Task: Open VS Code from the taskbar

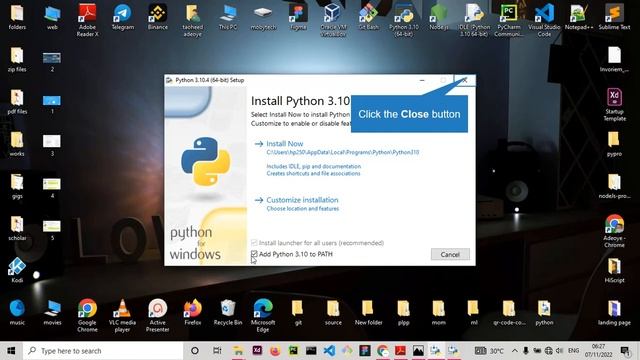Action: tap(329, 351)
